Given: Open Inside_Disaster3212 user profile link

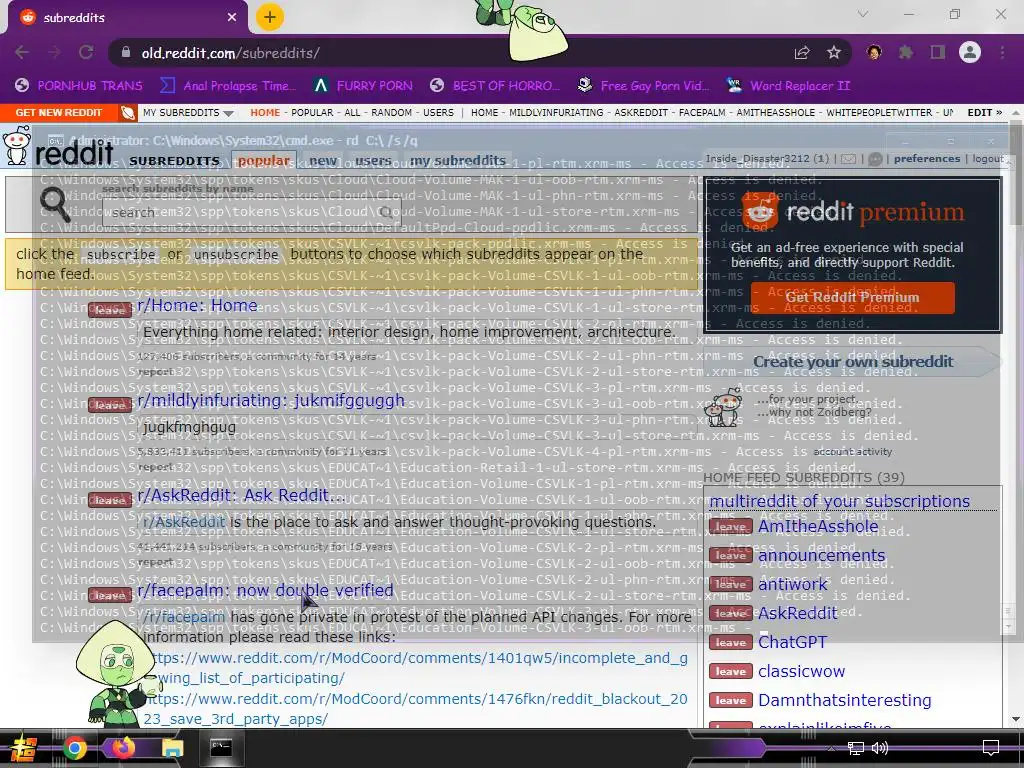Looking at the screenshot, I should (757, 159).
